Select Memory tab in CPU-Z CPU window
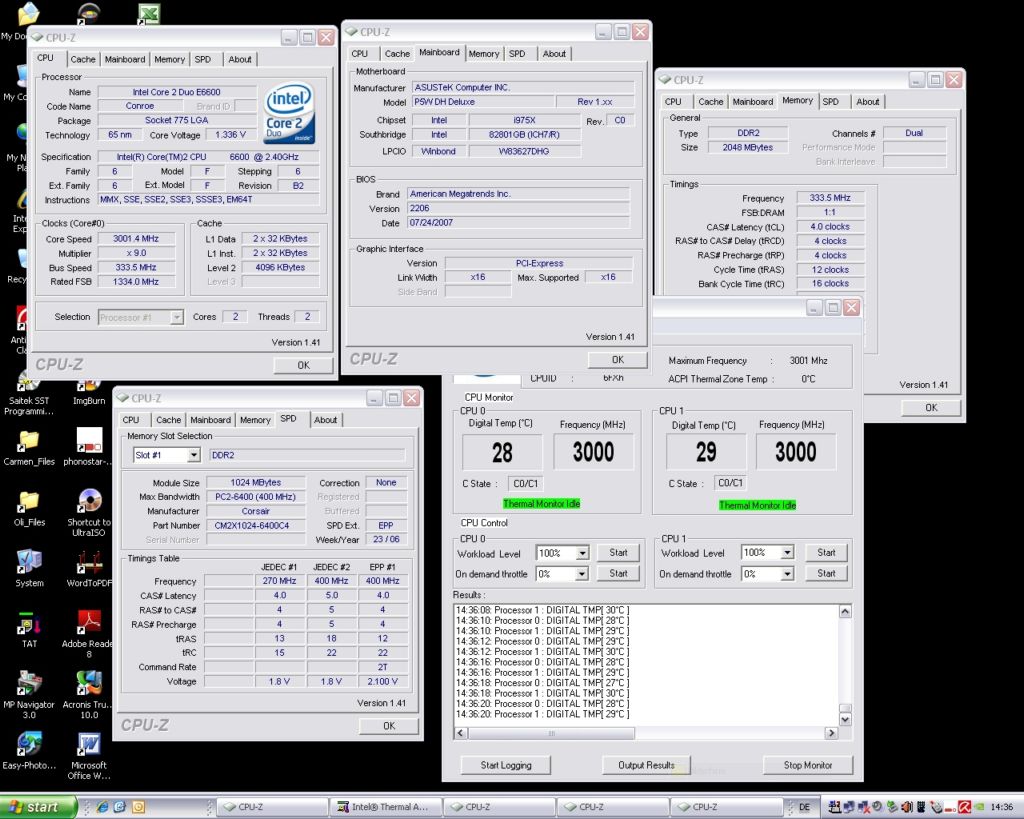Image resolution: width=1024 pixels, height=819 pixels. [170, 59]
